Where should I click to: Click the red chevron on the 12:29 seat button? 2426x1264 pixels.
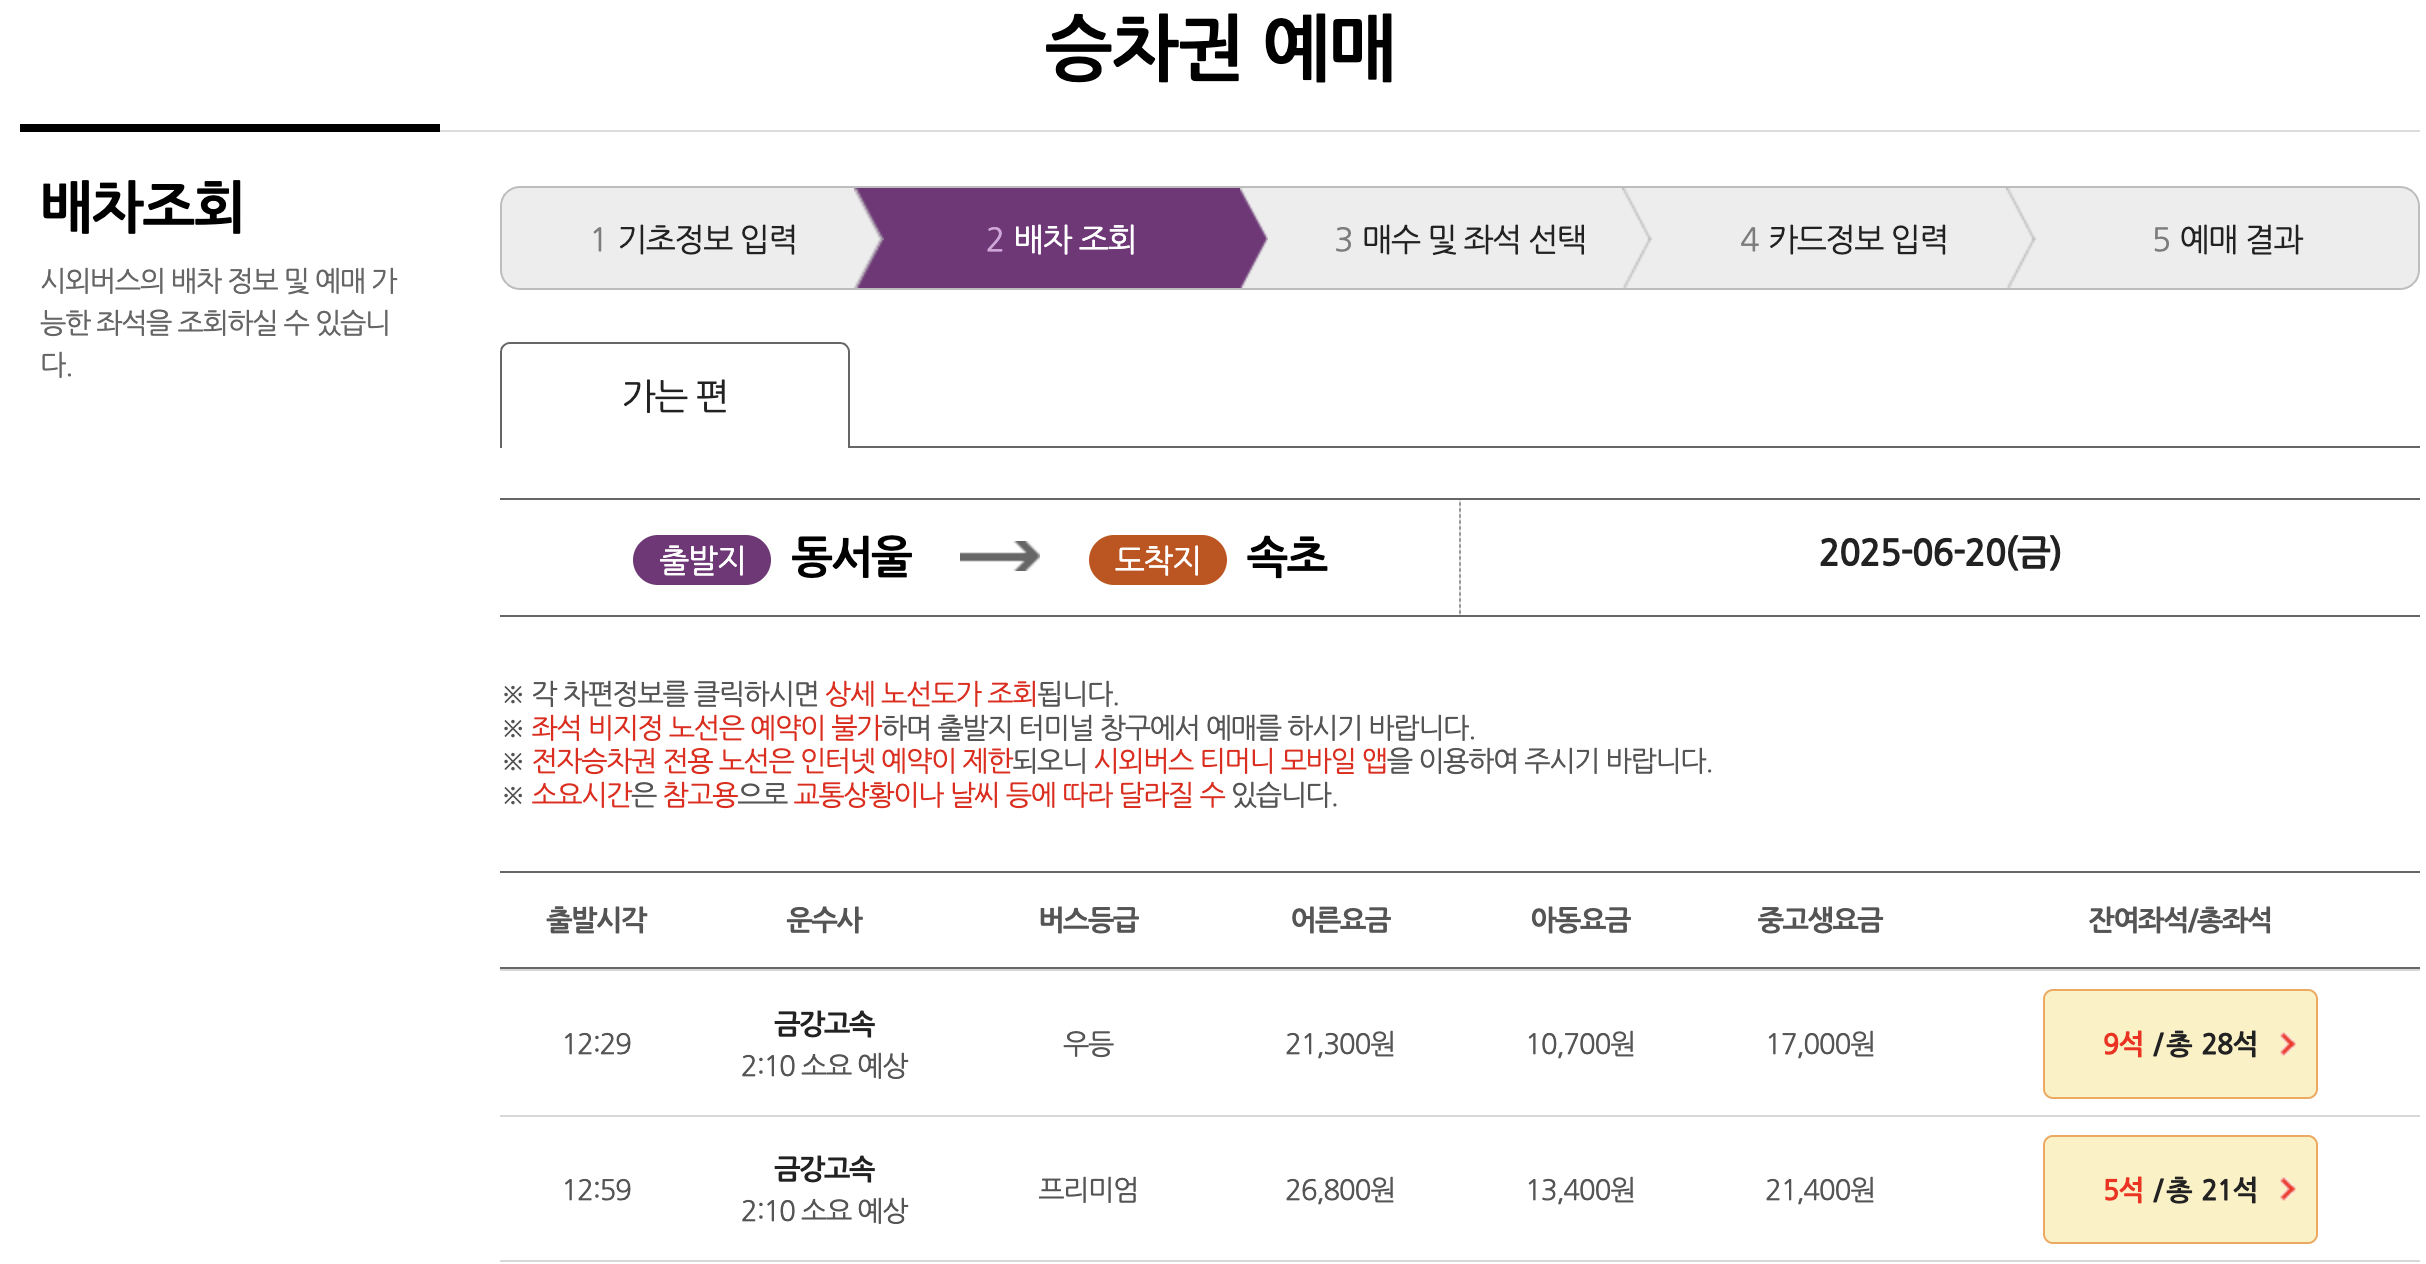click(2290, 1044)
